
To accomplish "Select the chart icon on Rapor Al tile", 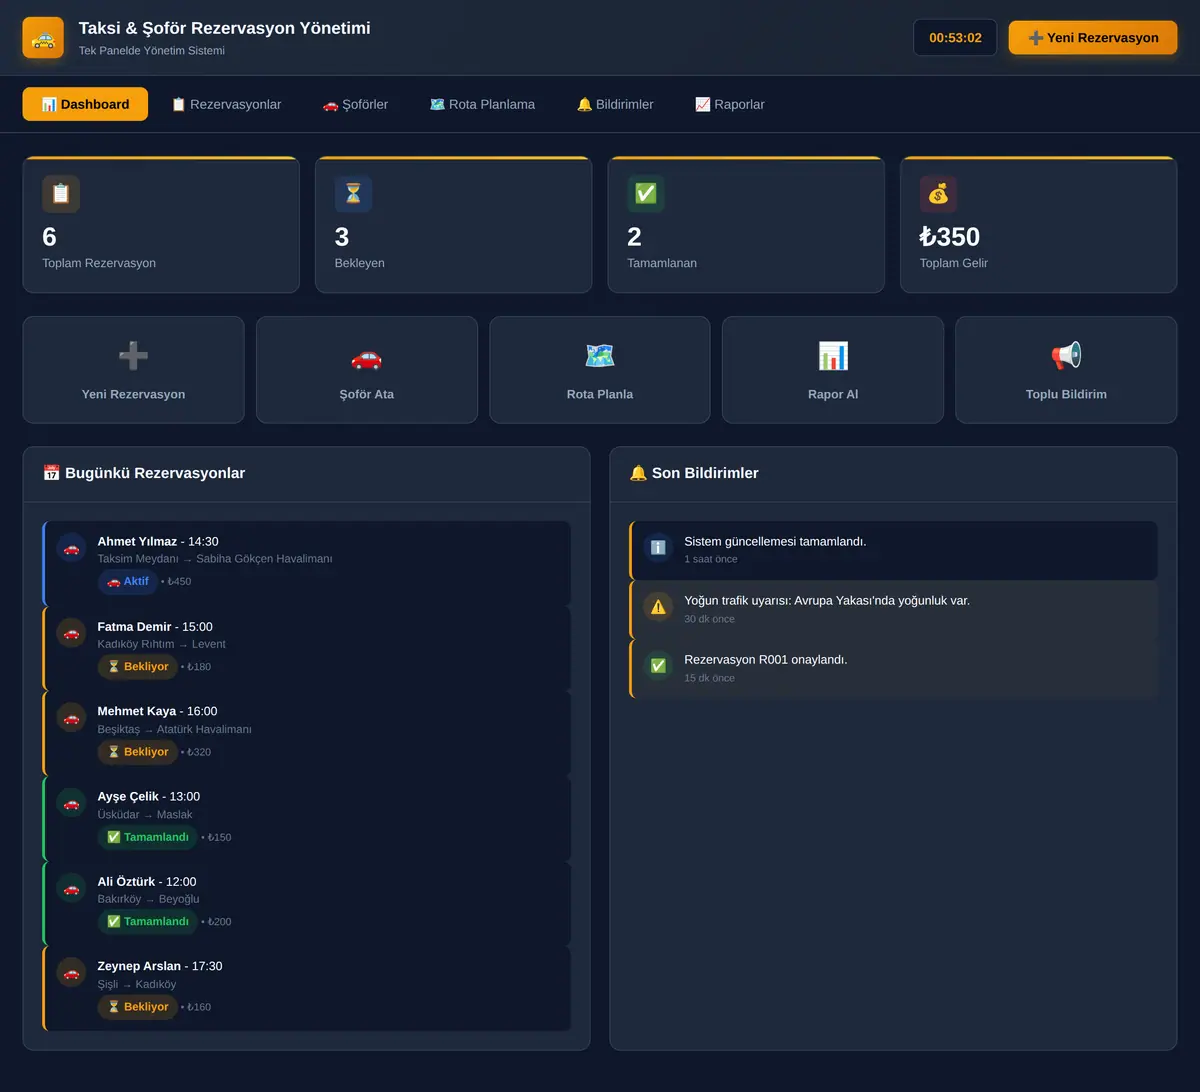I will coord(833,356).
